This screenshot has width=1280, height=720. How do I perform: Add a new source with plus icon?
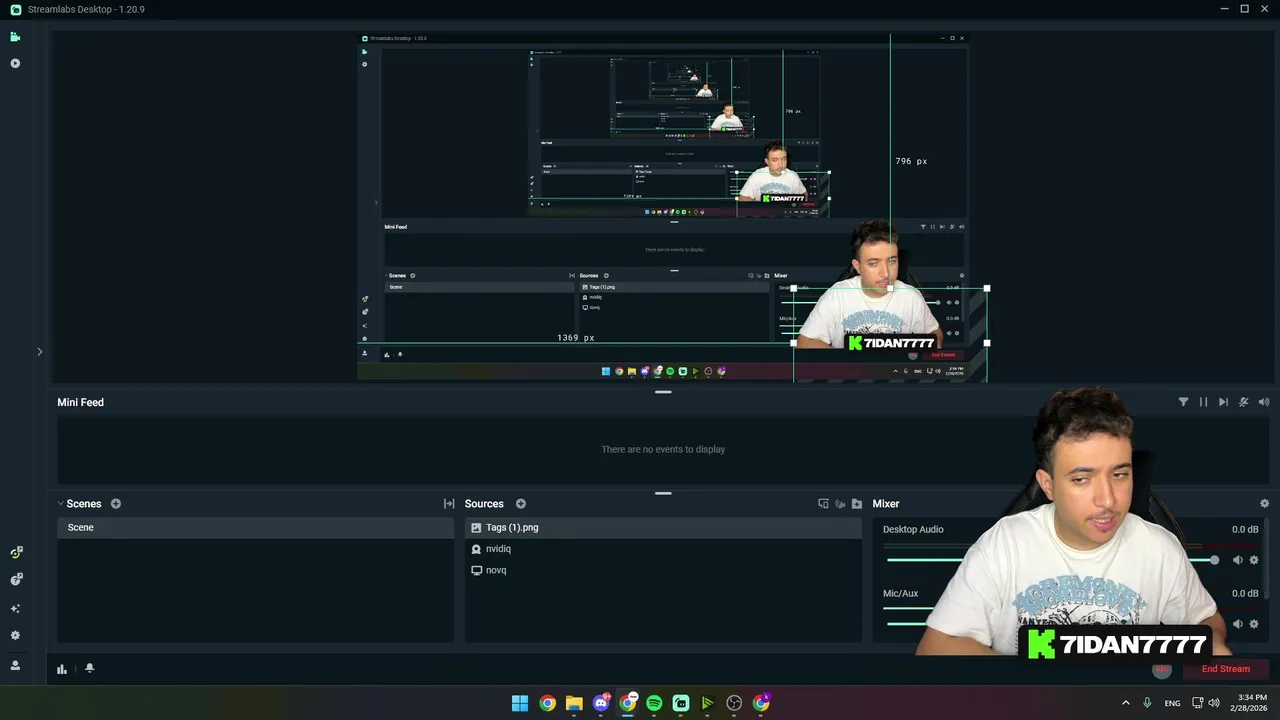pos(521,504)
